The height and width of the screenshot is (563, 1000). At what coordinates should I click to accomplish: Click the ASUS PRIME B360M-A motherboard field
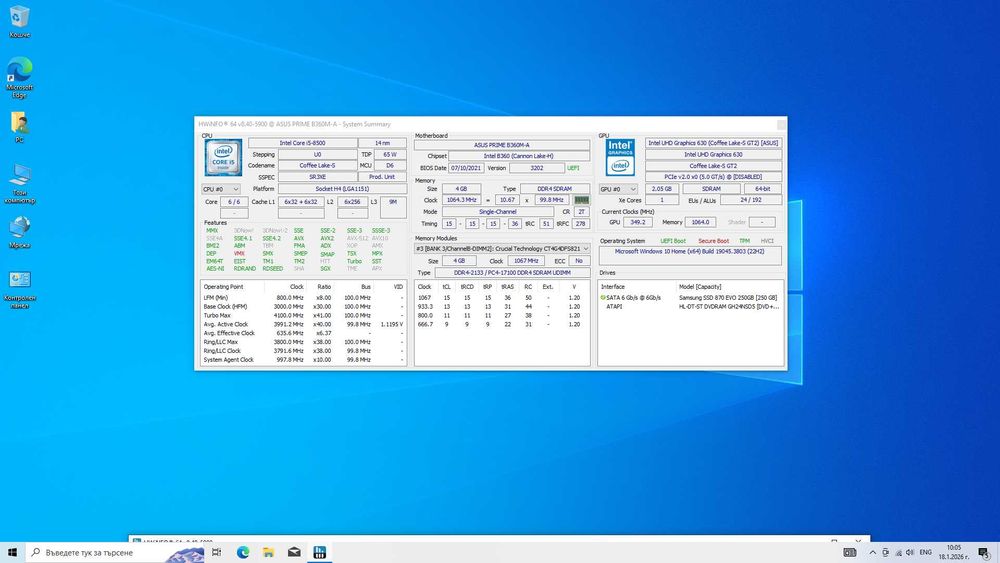[502, 145]
